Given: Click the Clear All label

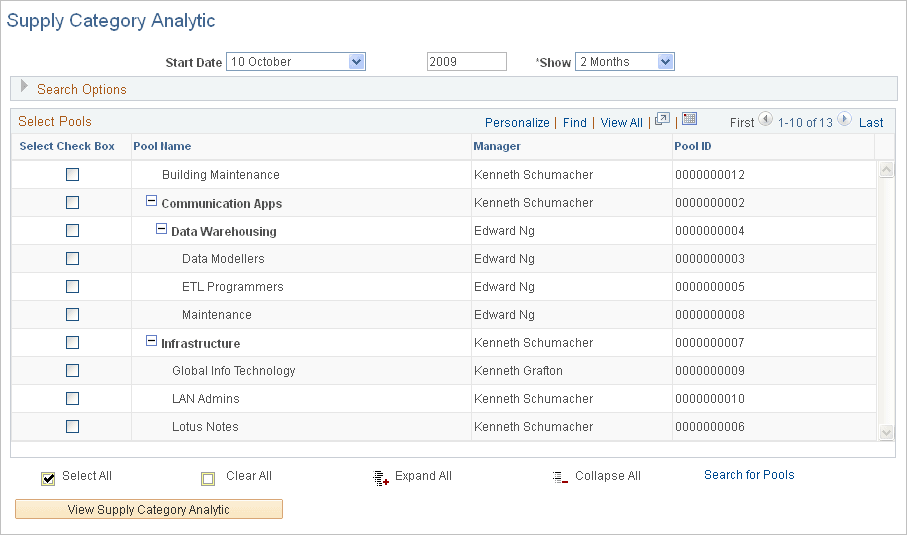Looking at the screenshot, I should 249,476.
